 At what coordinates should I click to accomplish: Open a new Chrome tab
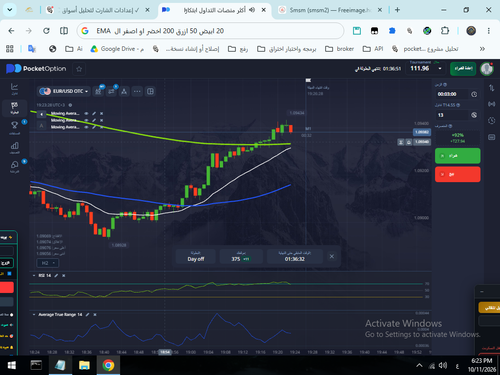pyautogui.click(x=397, y=10)
